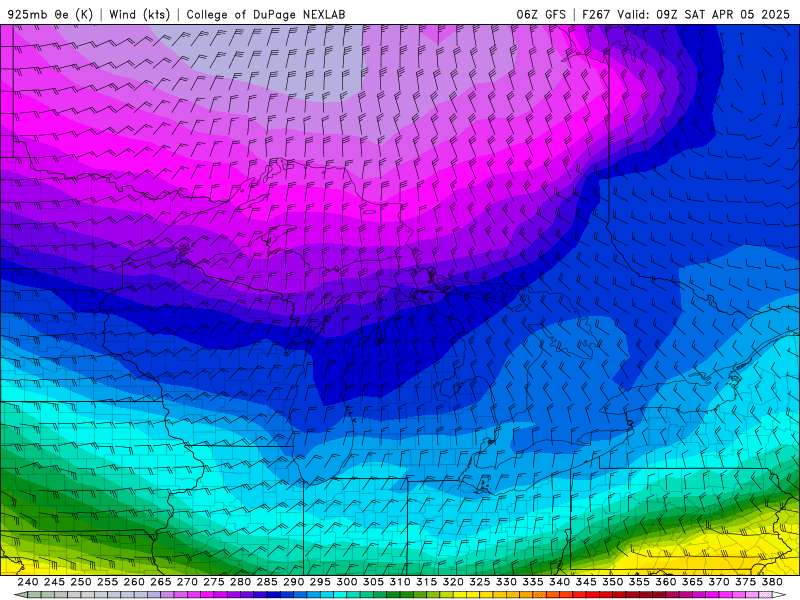The width and height of the screenshot is (800, 600).
Task: Click 'F267 Valid: 09Z SAT APR 05 2025' text
Action: pos(686,14)
